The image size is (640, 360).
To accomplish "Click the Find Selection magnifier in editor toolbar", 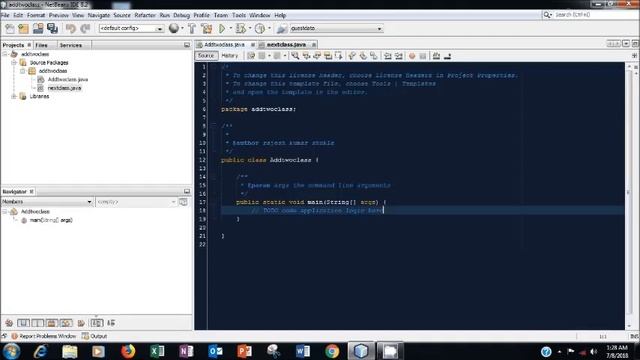I will (295, 56).
